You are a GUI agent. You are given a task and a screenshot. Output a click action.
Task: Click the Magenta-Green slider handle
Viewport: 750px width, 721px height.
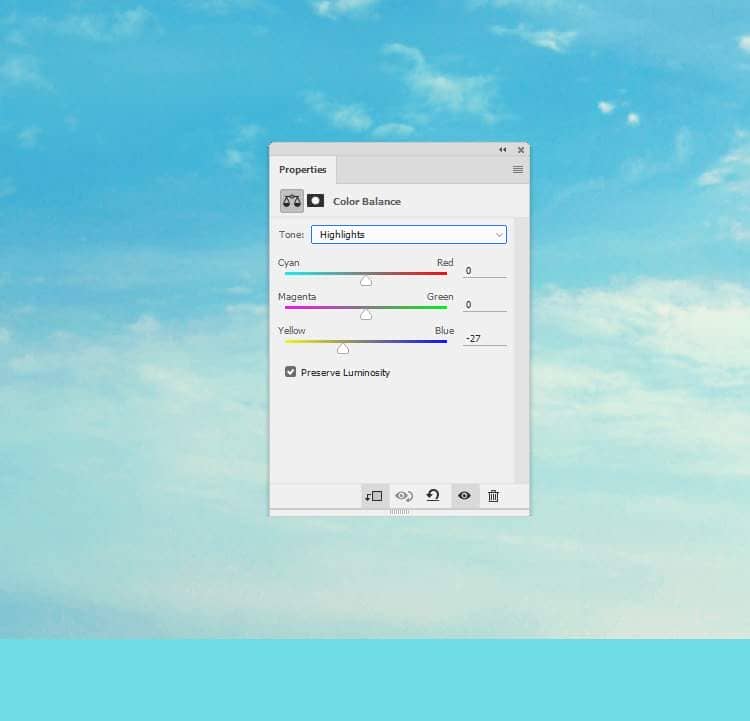[x=366, y=315]
